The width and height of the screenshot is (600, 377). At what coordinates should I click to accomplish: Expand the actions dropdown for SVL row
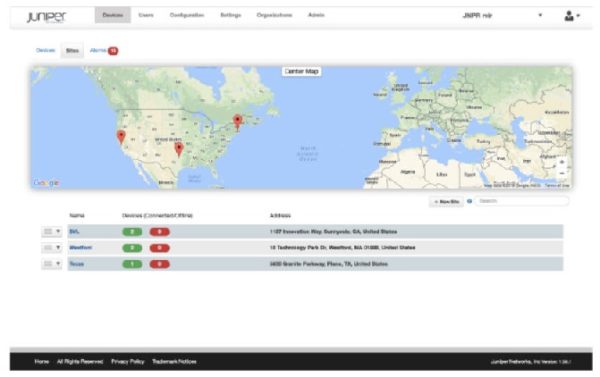click(x=52, y=232)
